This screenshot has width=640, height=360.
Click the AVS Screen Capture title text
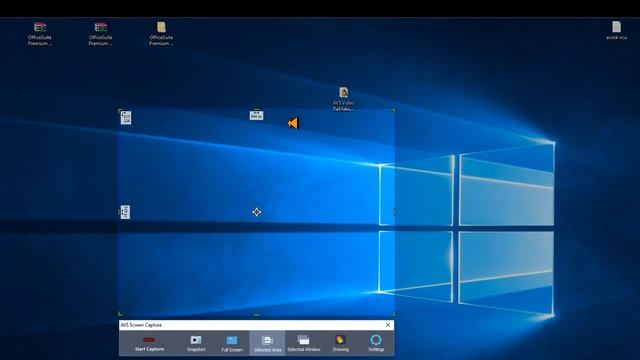pos(141,325)
